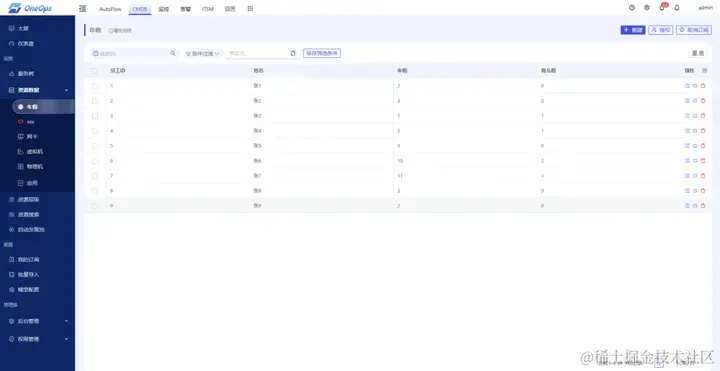Tick the checkbox for employee ID 9
Screen dimensions: 720x371
95,206
